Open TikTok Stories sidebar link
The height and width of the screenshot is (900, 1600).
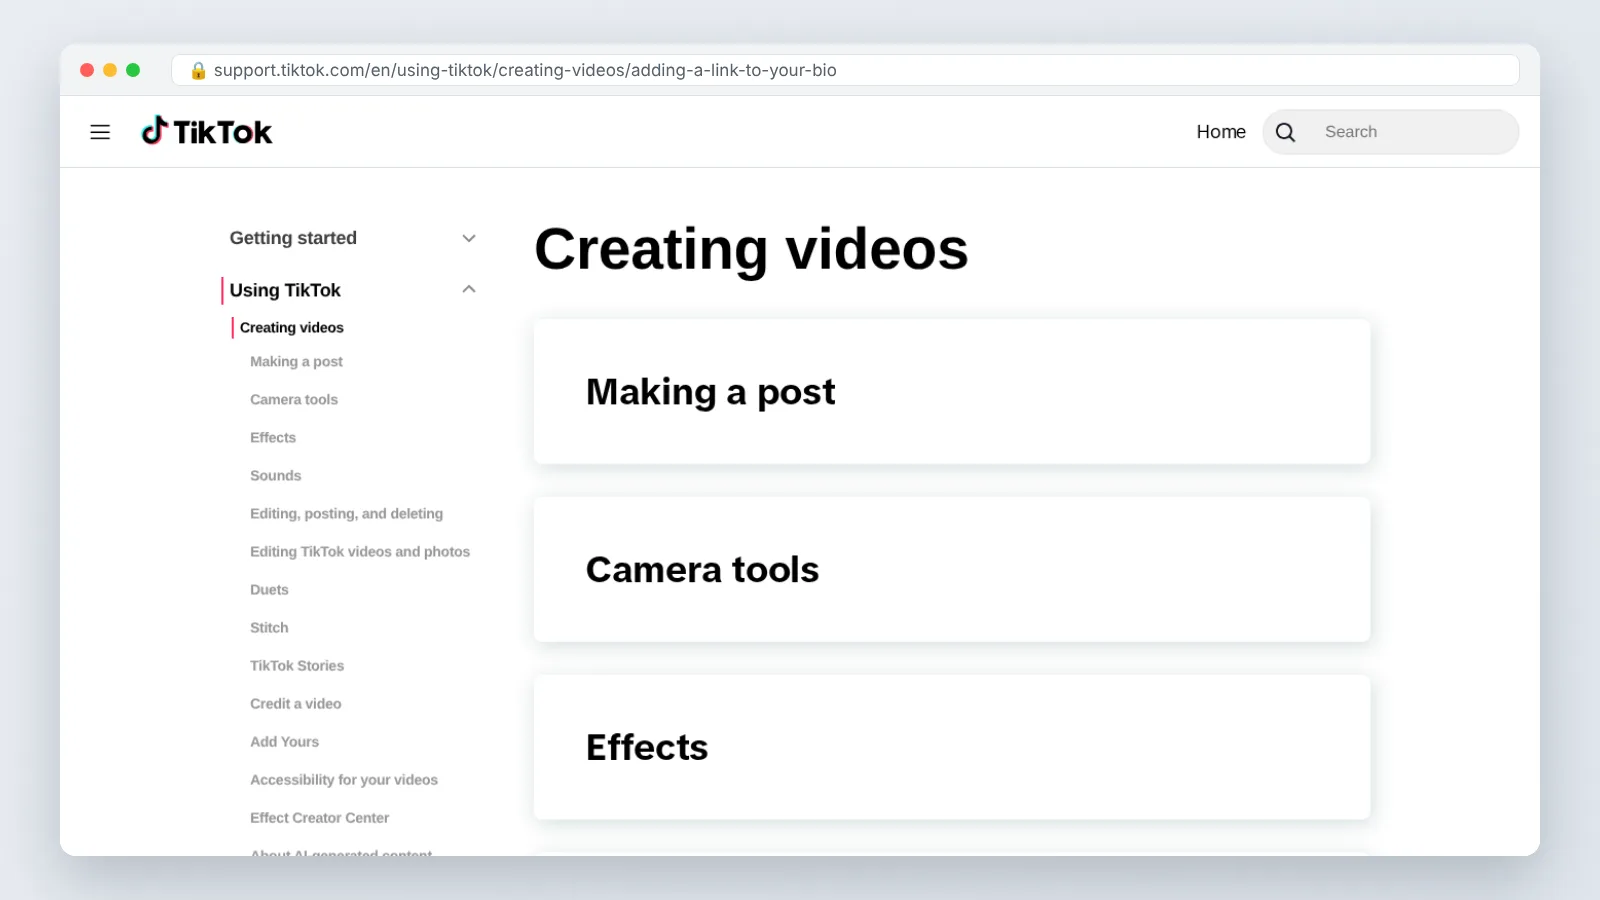tap(297, 666)
